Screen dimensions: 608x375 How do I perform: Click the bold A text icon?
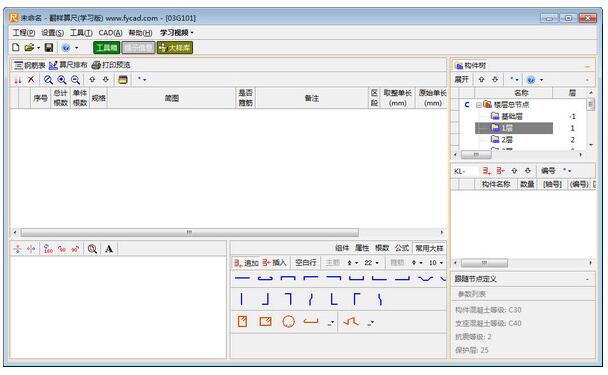click(109, 249)
